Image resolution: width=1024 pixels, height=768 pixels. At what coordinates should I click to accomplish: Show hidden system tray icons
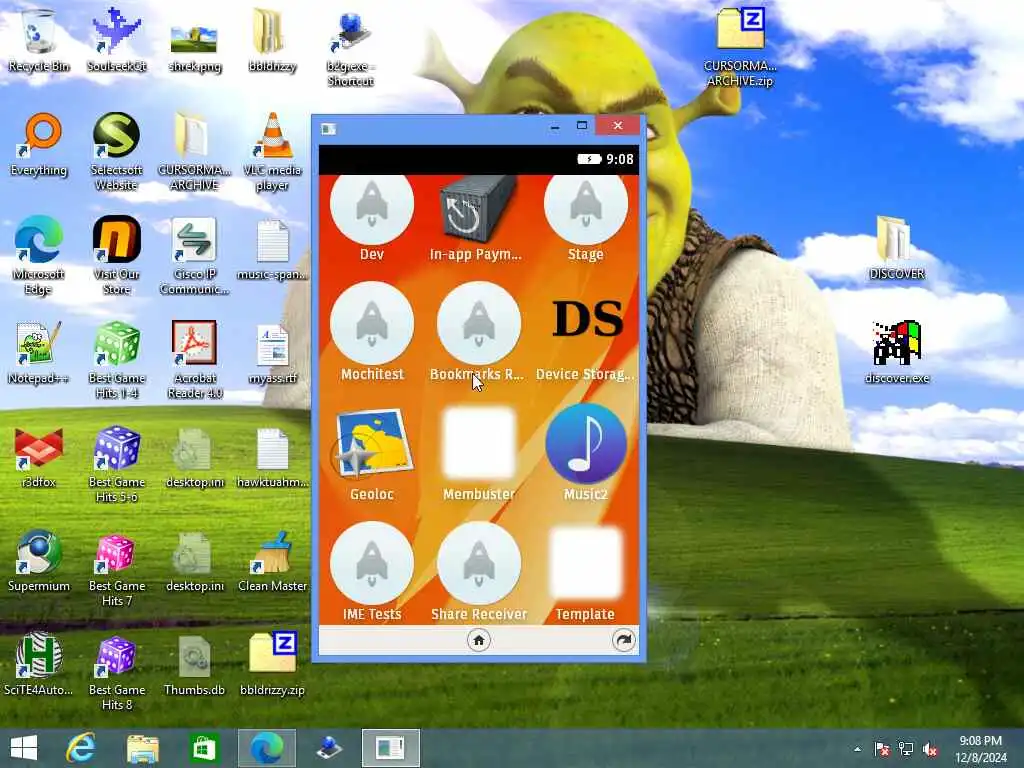tap(857, 749)
